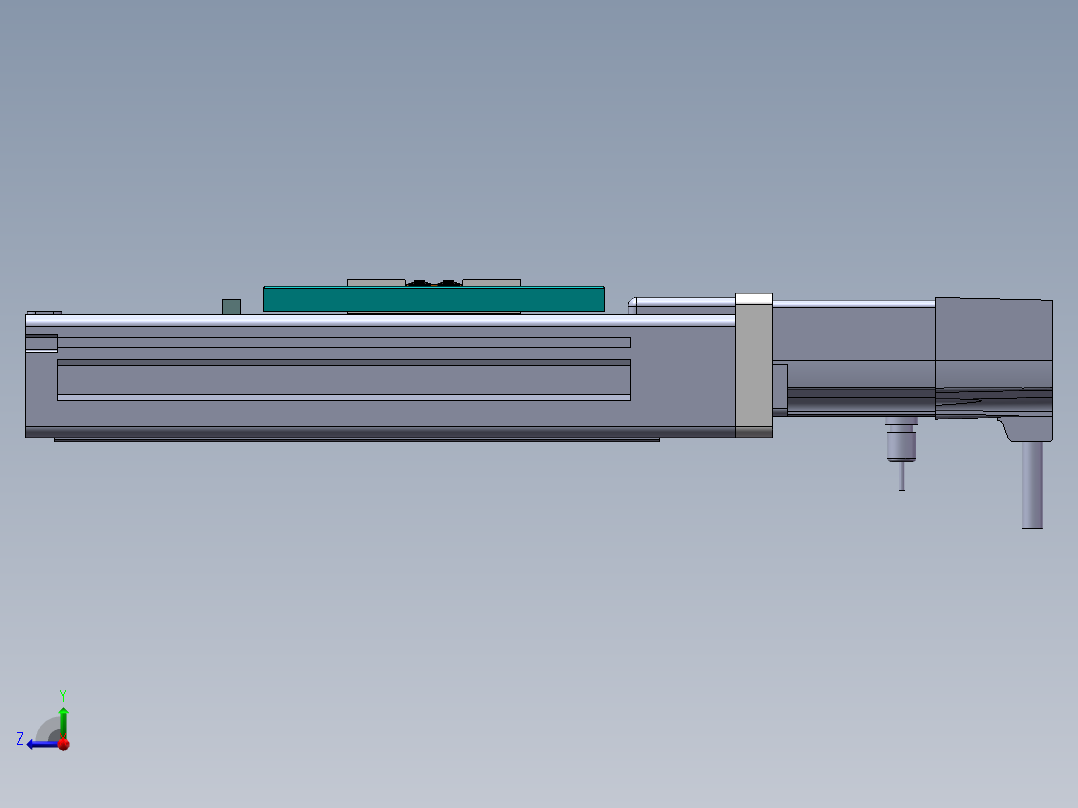Viewport: 1078px width, 808px height.
Task: Select the red X axis origin ball
Action: (x=63, y=744)
